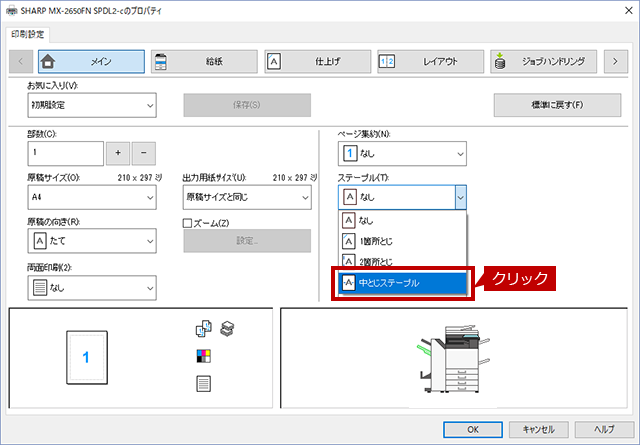Click the paper tray icon on 給紙
Viewport: 640px width, 445px height.
pyautogui.click(x=161, y=62)
